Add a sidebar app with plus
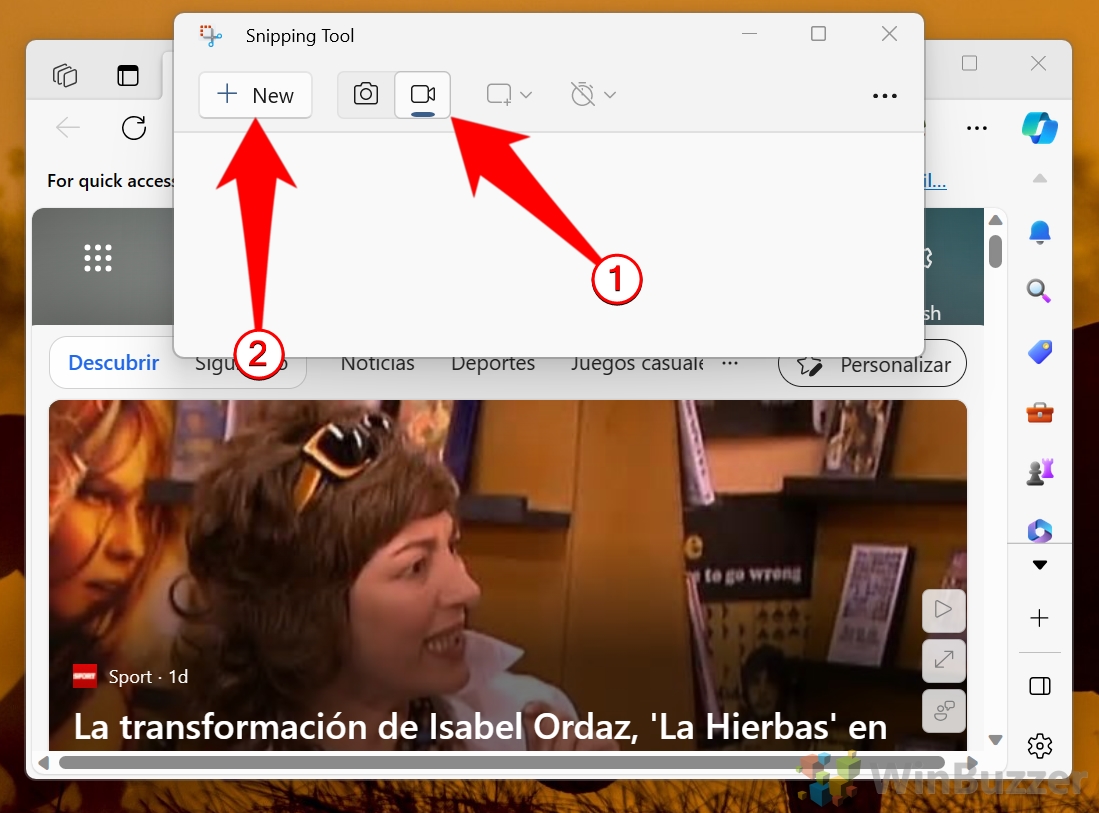 1039,618
